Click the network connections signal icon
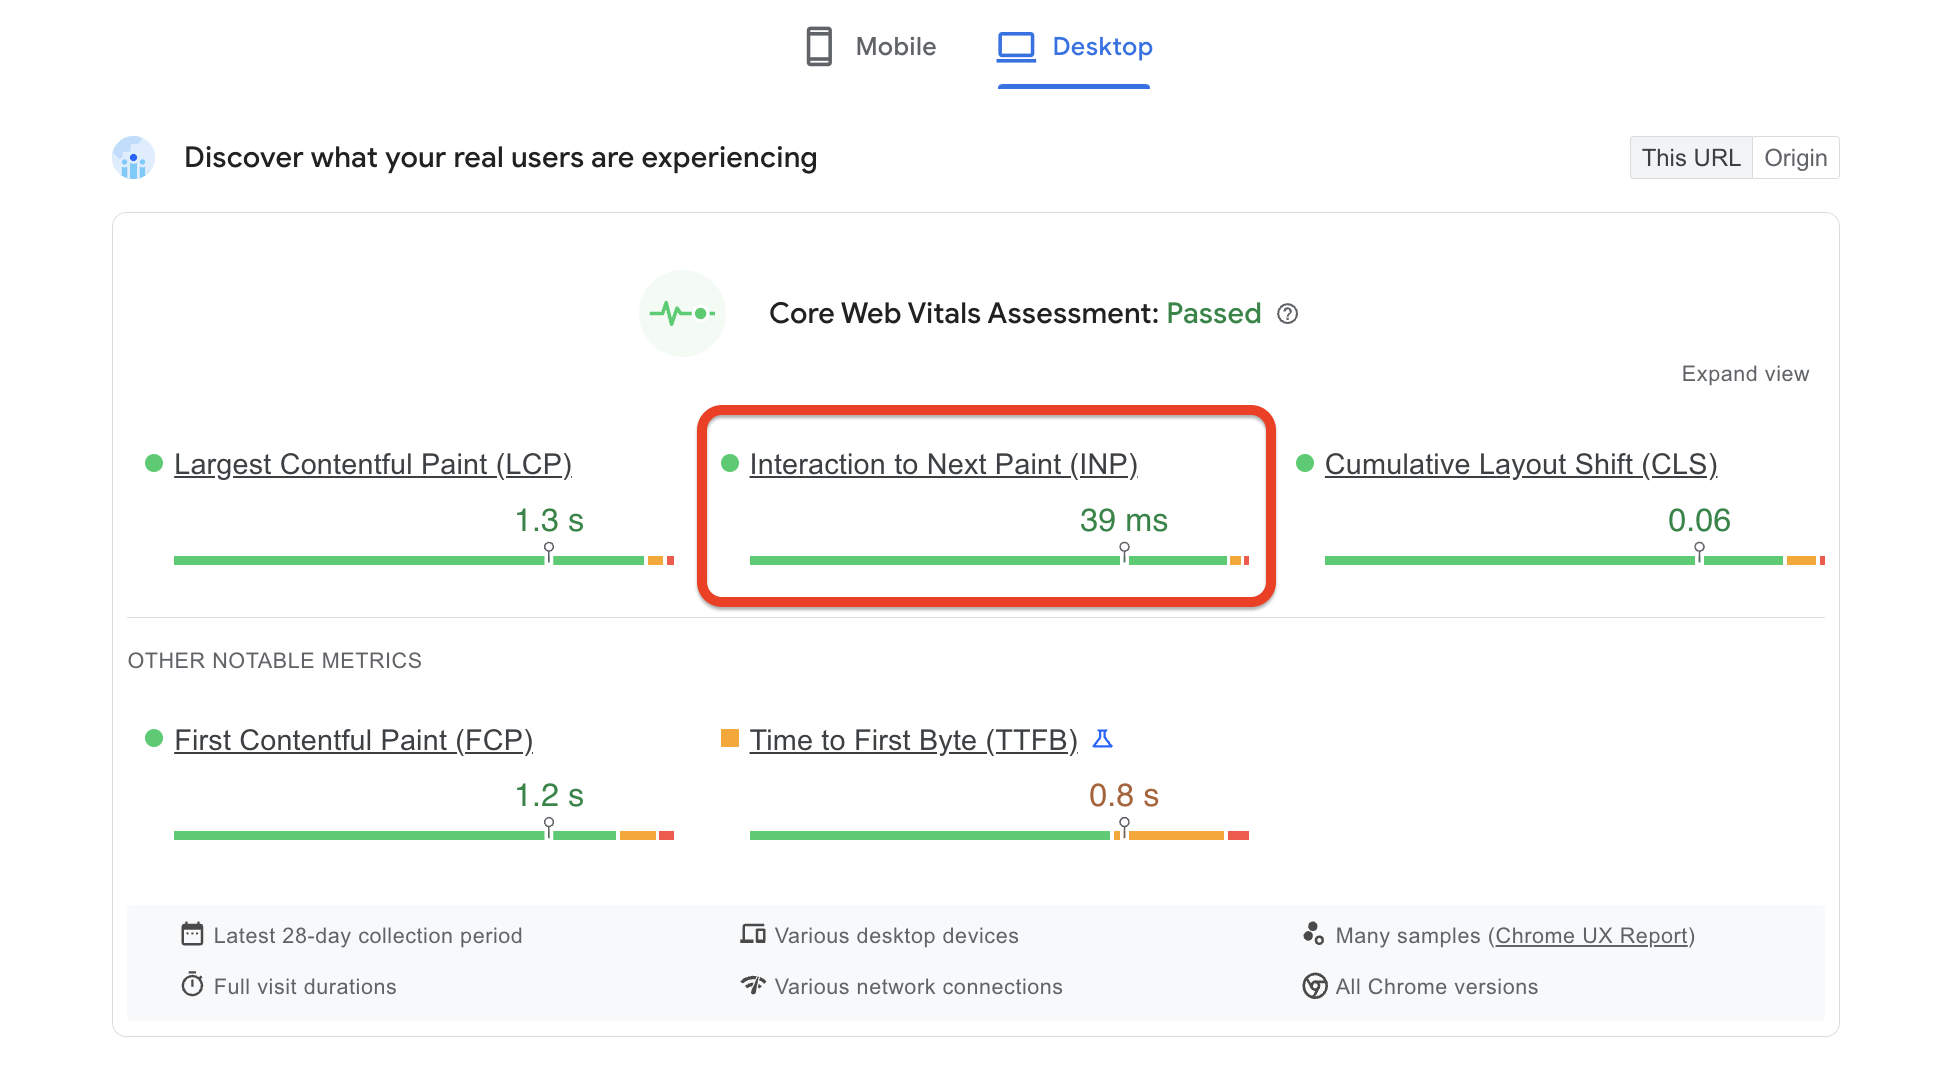 point(753,985)
